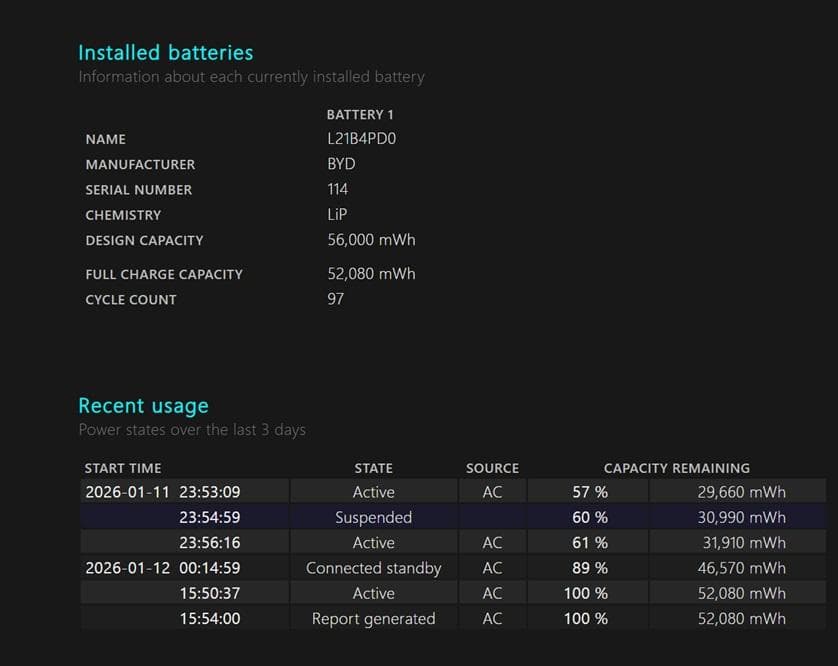
Task: Click the design capacity value 56,000 mWh
Action: 371,240
